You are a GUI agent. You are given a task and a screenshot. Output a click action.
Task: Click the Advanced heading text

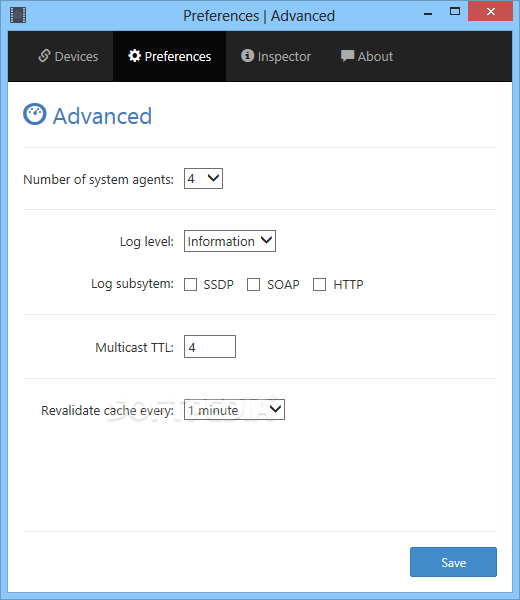pos(102,116)
